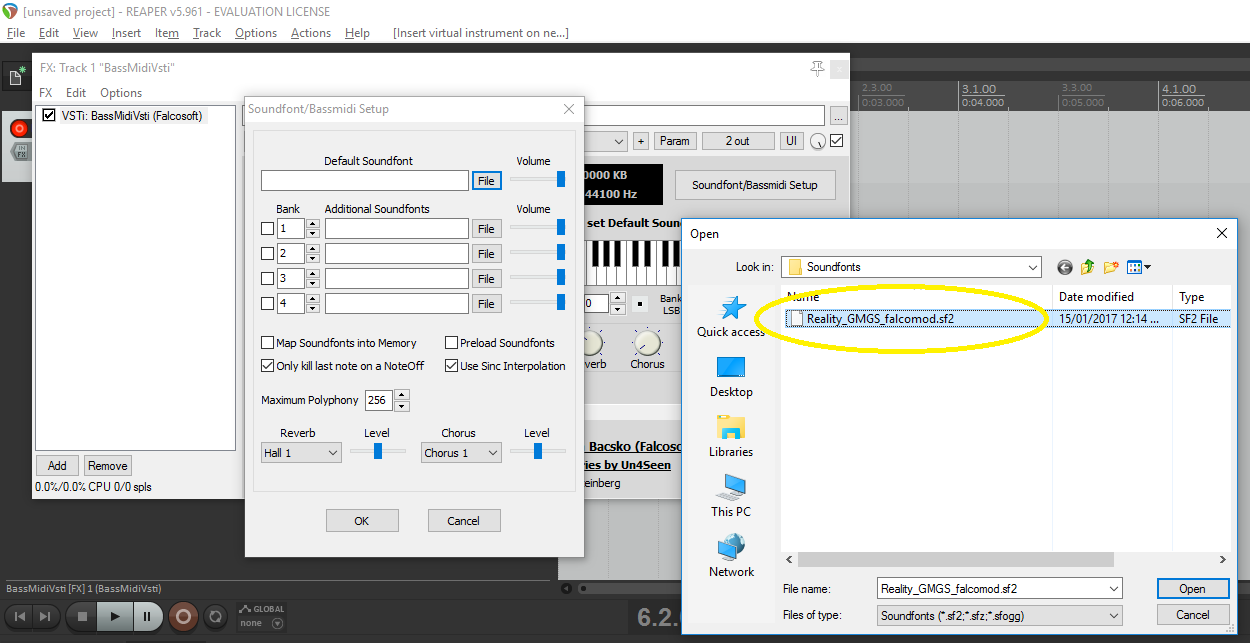Screen dimensions: 1250x643
Task: Click the Default Soundfont path field
Action: point(365,181)
